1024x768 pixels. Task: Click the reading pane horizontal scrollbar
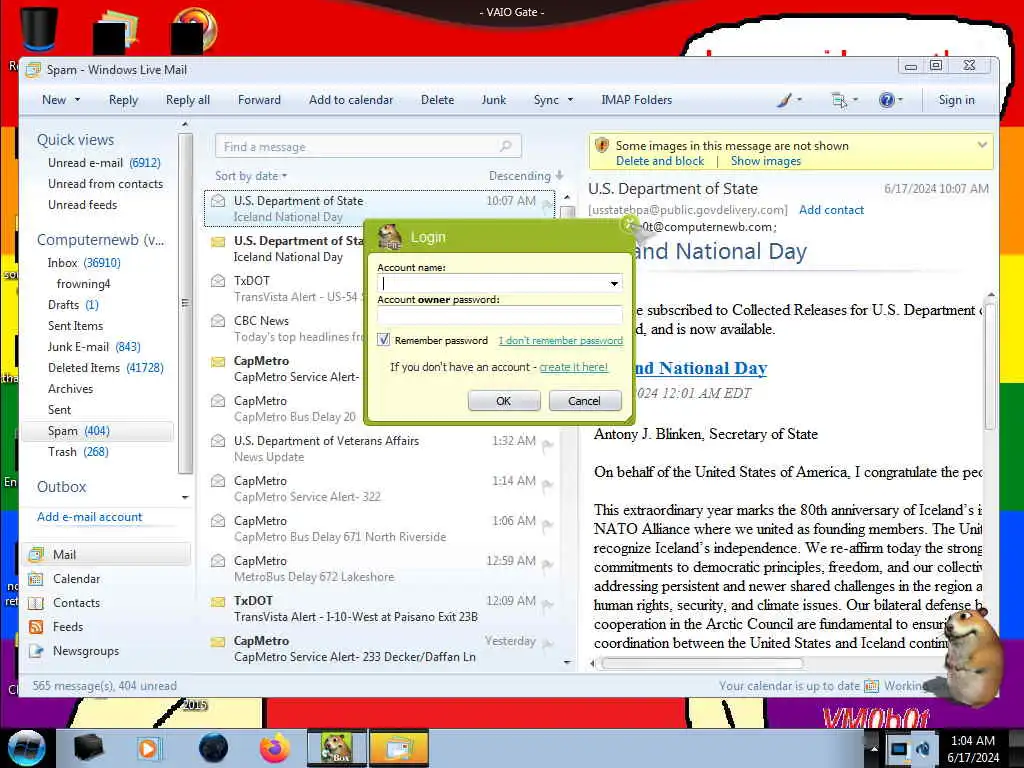[702, 664]
